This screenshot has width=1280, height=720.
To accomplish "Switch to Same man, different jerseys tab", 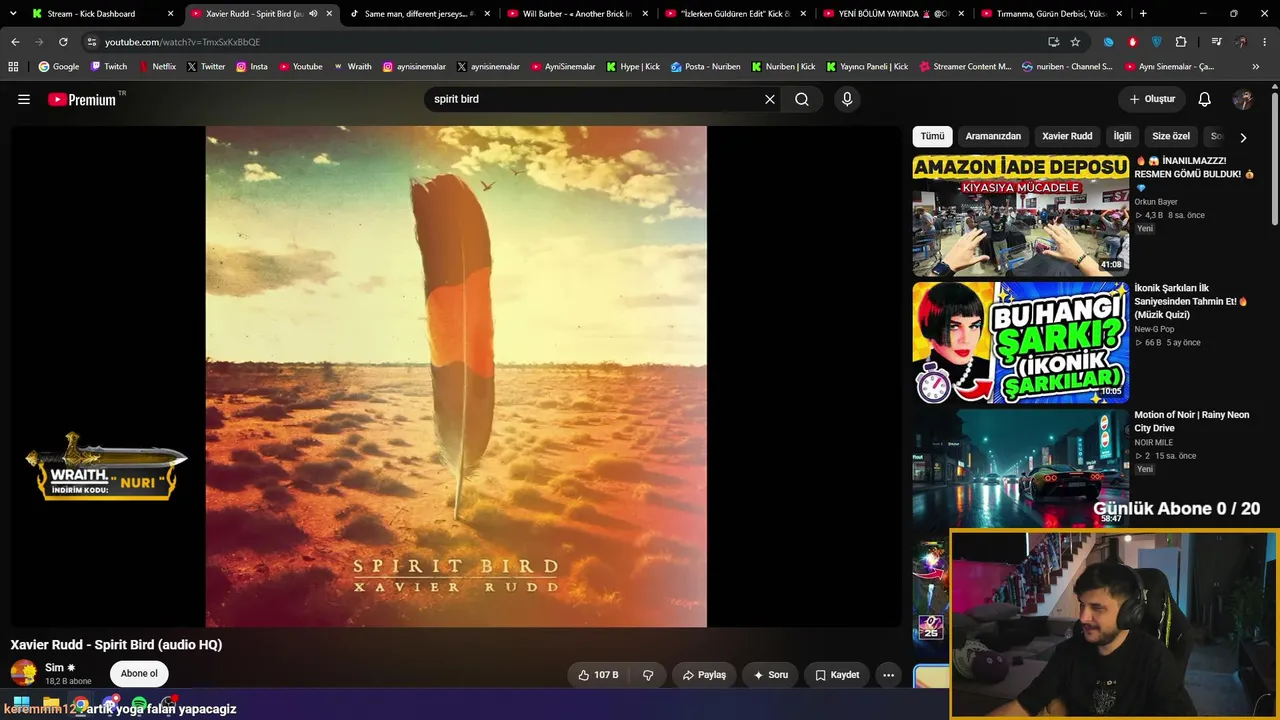I will [x=420, y=14].
